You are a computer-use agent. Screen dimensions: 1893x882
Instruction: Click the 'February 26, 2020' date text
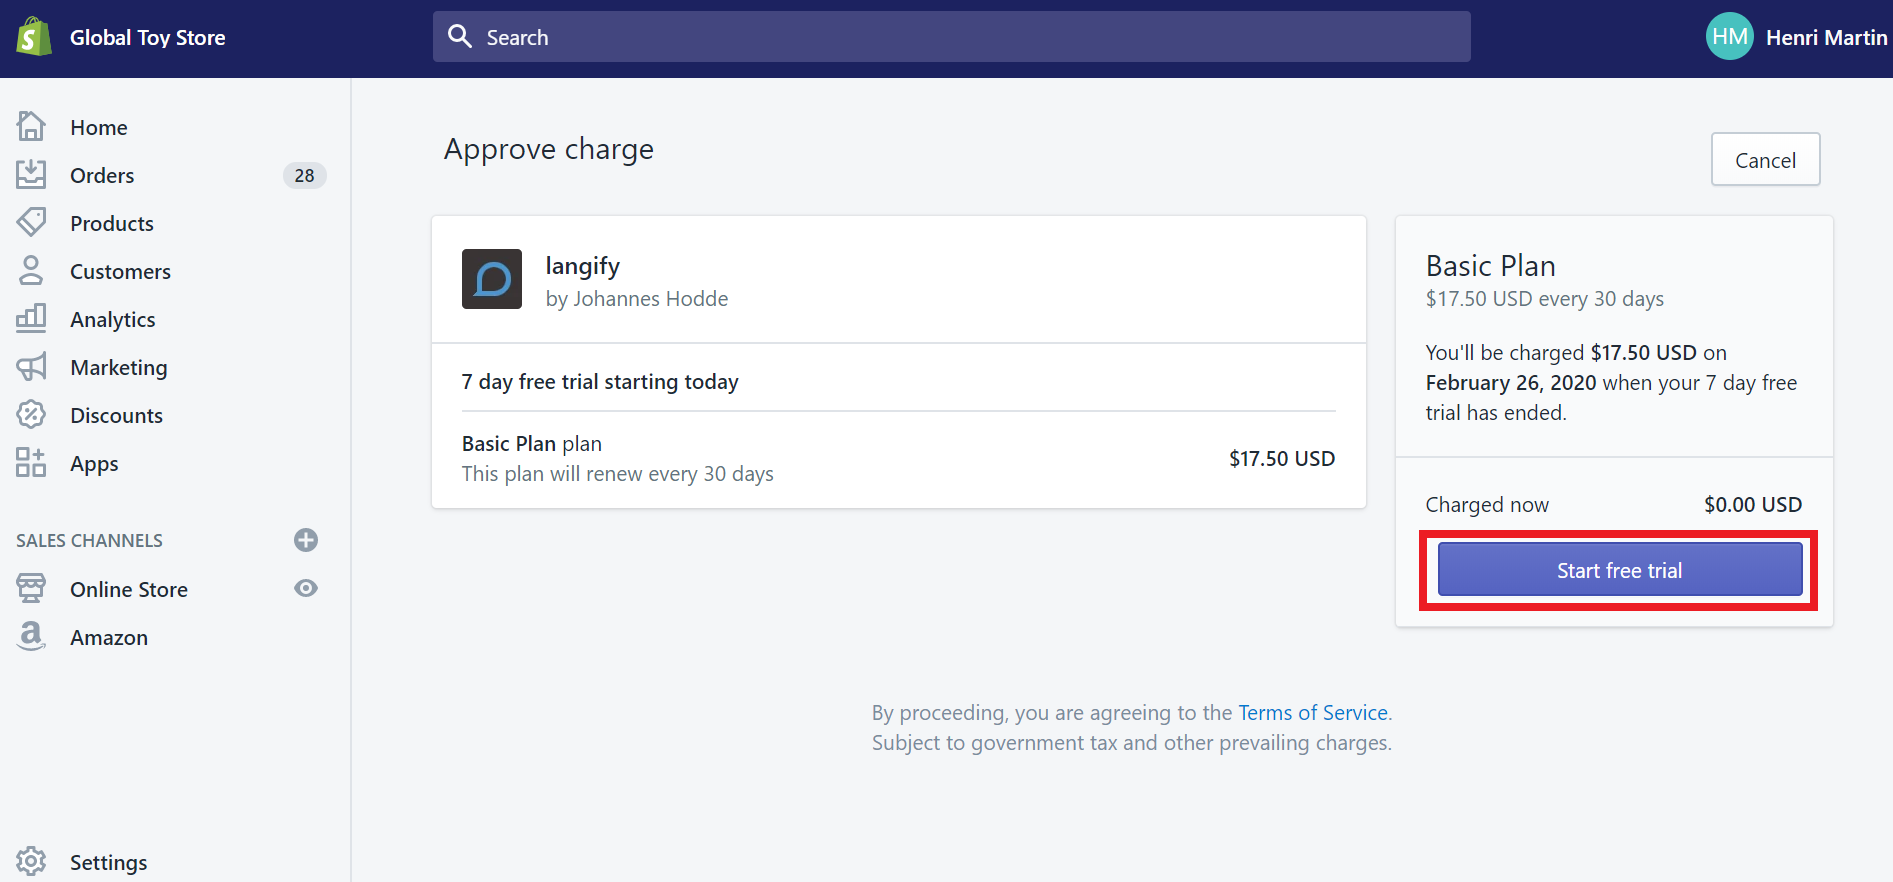[x=1511, y=383]
